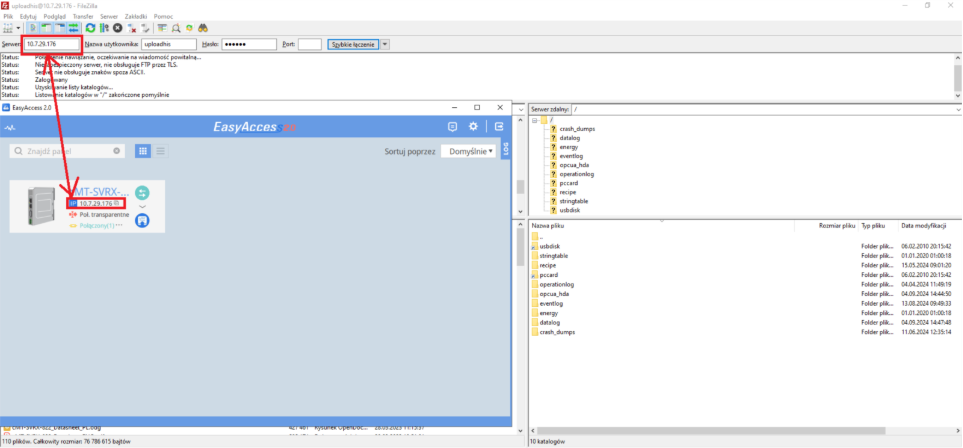Switch EasyAccess to list view
This screenshot has height=448, width=963.
(160, 151)
